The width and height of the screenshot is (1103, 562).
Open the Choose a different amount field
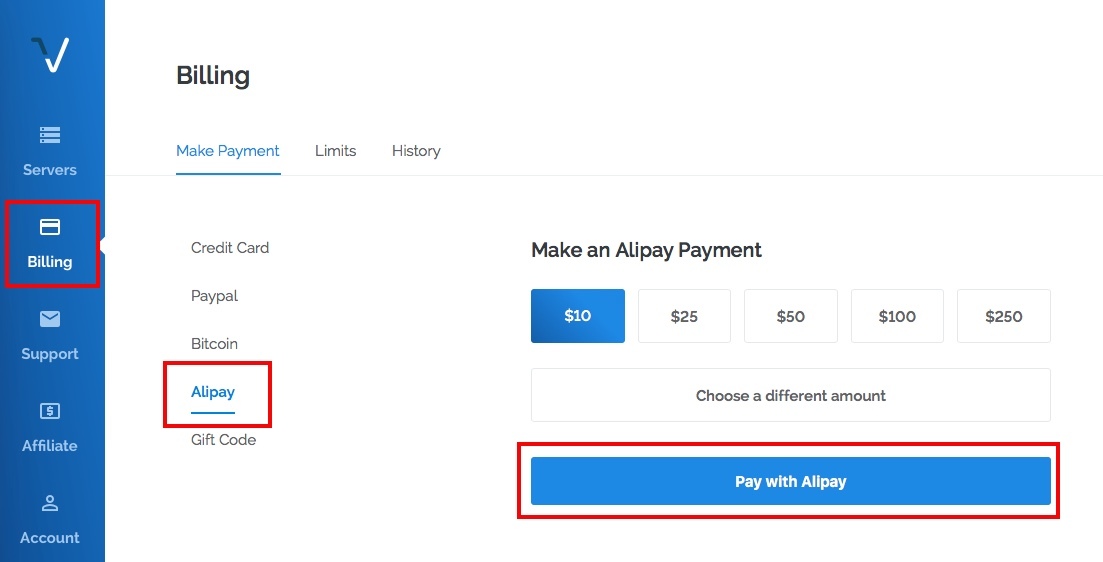791,395
